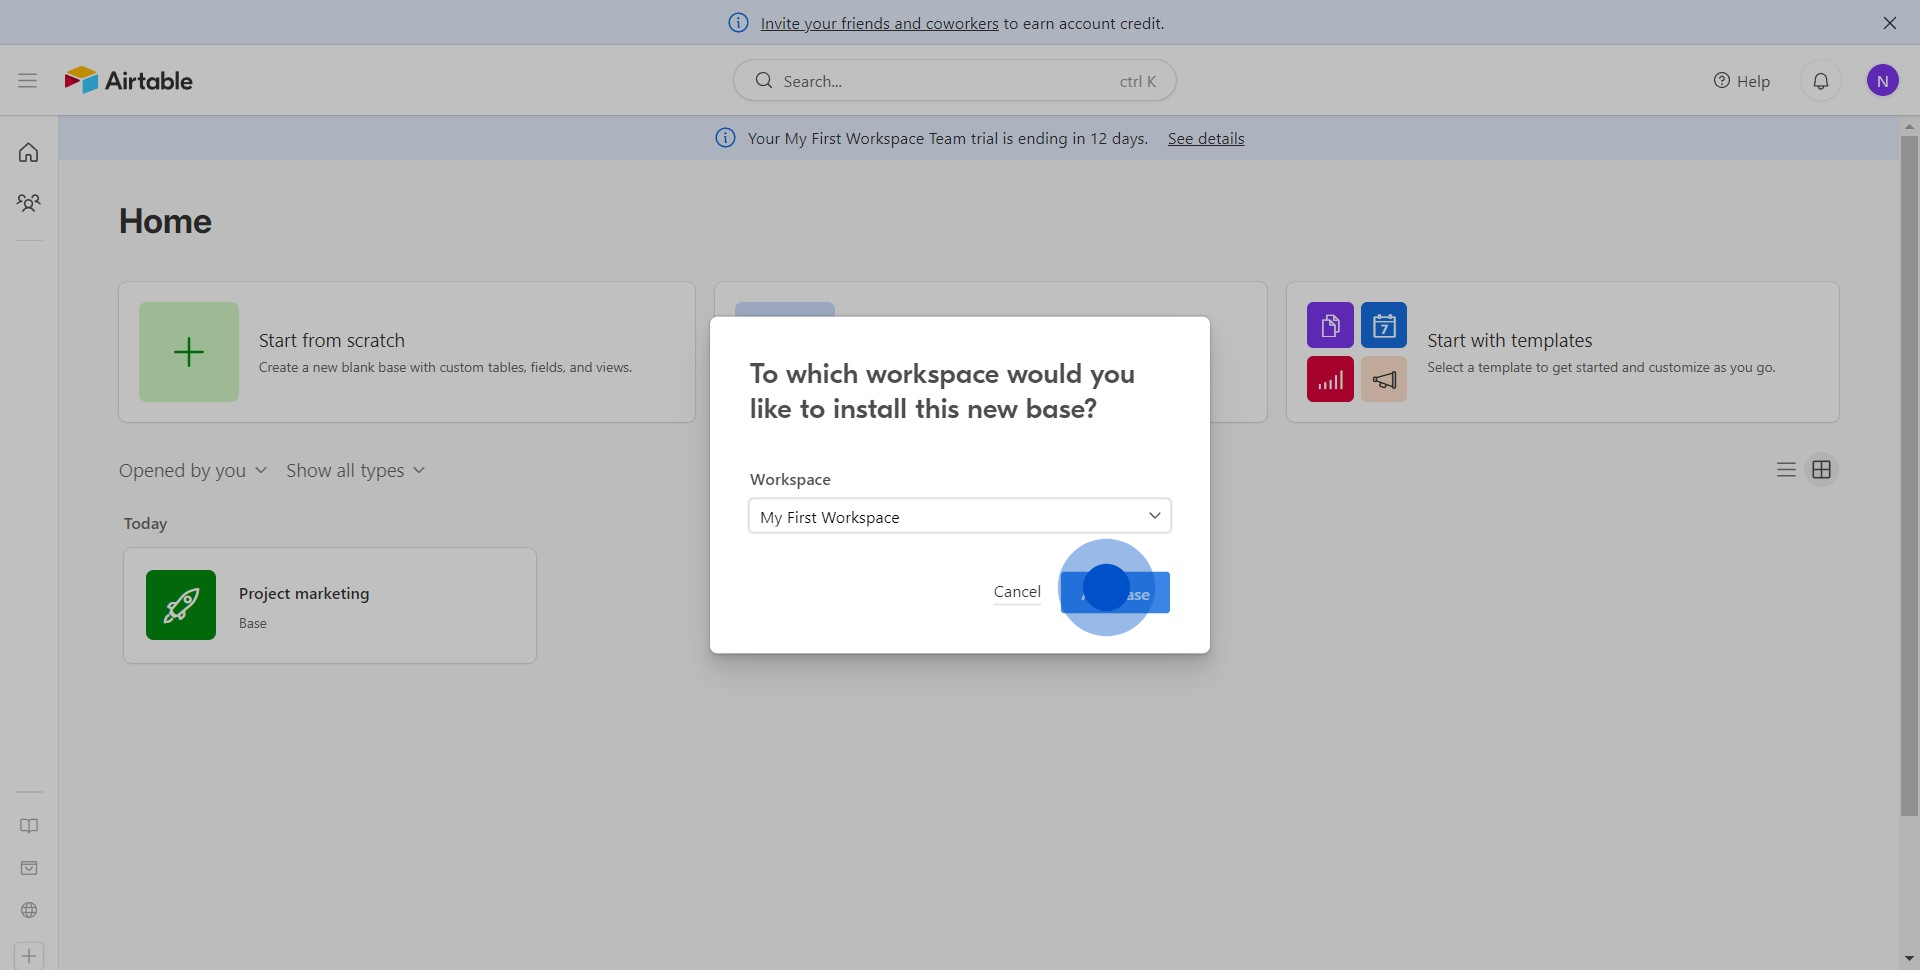1920x970 pixels.
Task: Click the templates book icon in sidebar
Action: 29,826
